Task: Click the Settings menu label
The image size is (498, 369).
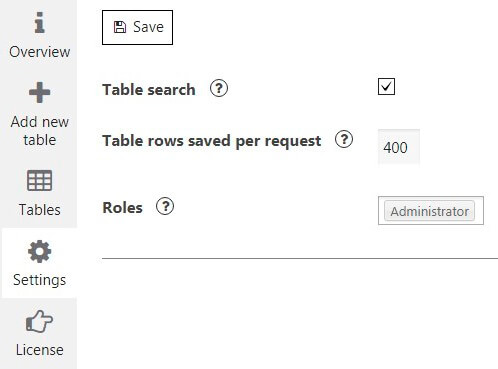Action: tap(40, 280)
